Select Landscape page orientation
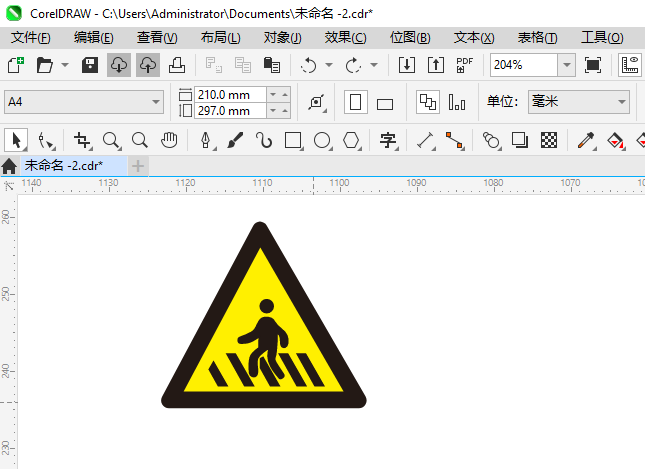 (x=385, y=104)
